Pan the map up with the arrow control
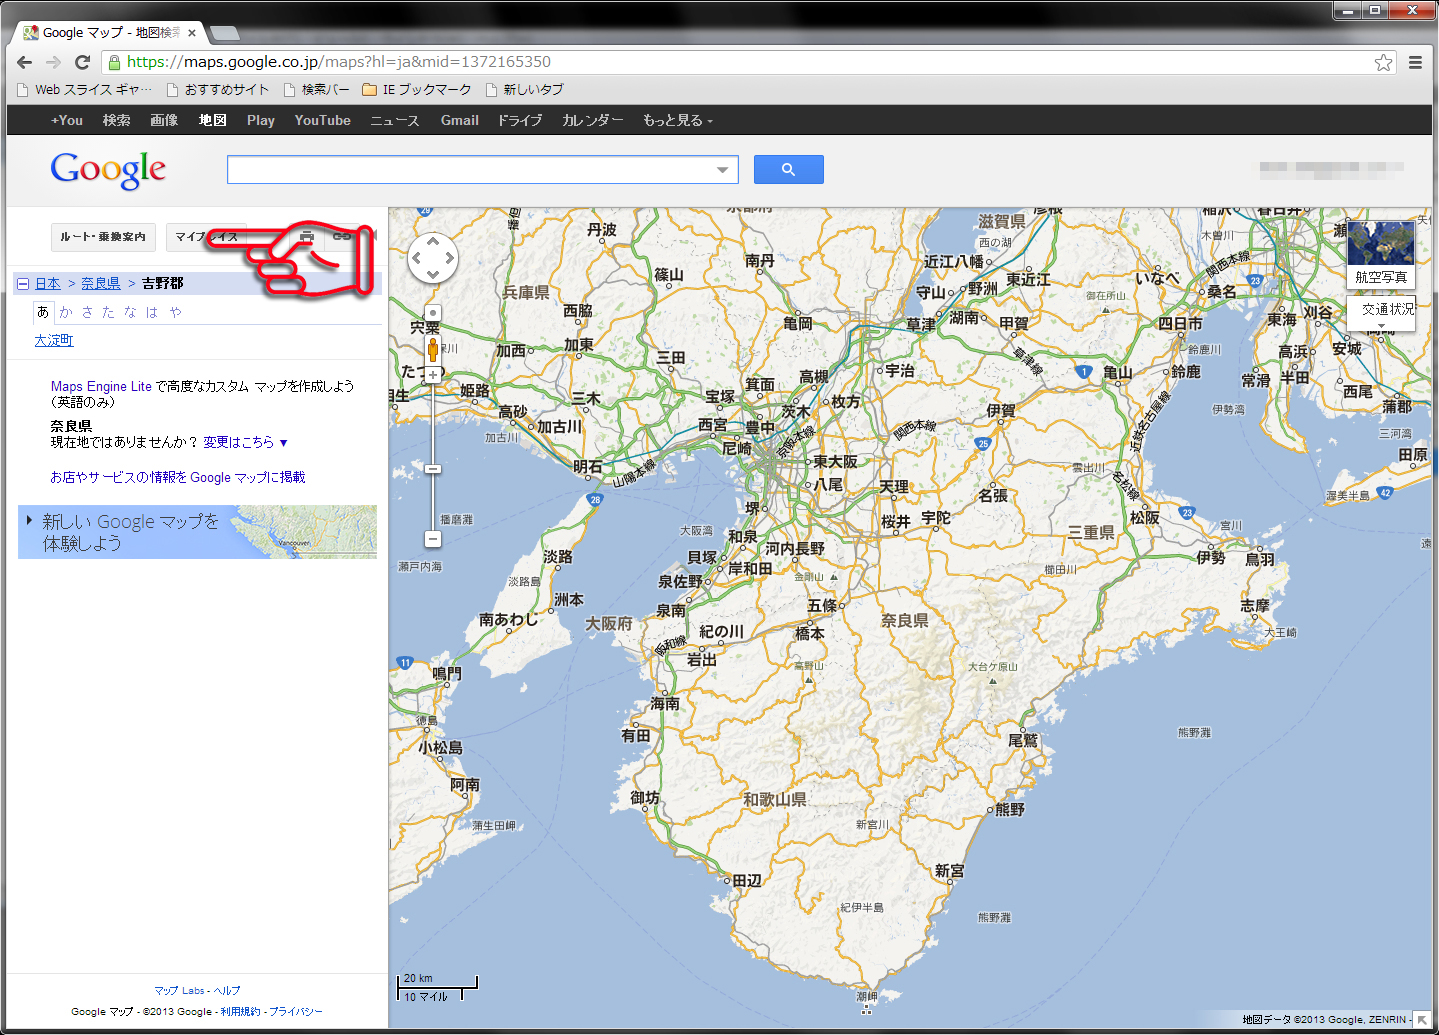 click(x=433, y=241)
